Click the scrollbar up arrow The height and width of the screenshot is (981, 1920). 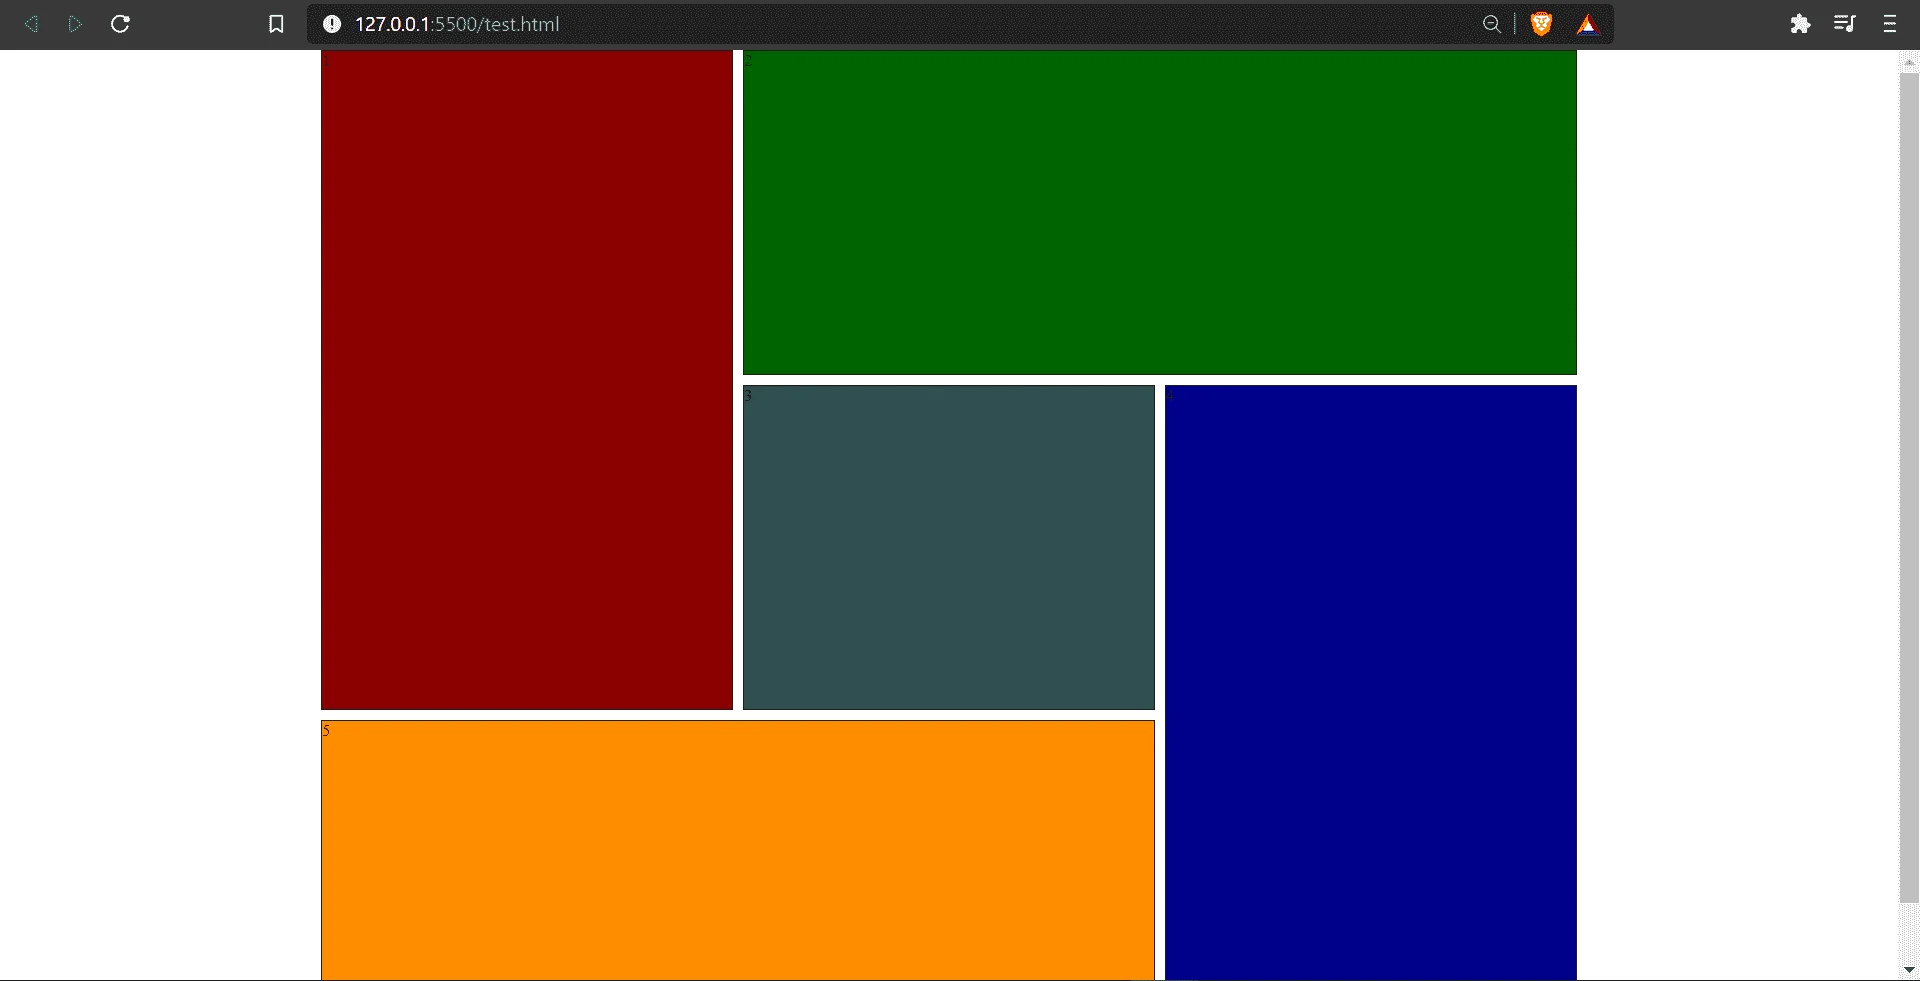point(1909,62)
